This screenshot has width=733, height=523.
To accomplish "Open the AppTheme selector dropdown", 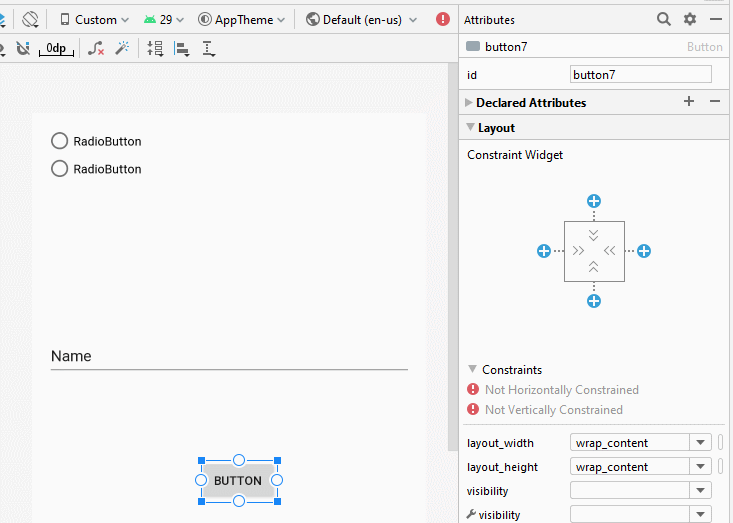I will tap(241, 20).
